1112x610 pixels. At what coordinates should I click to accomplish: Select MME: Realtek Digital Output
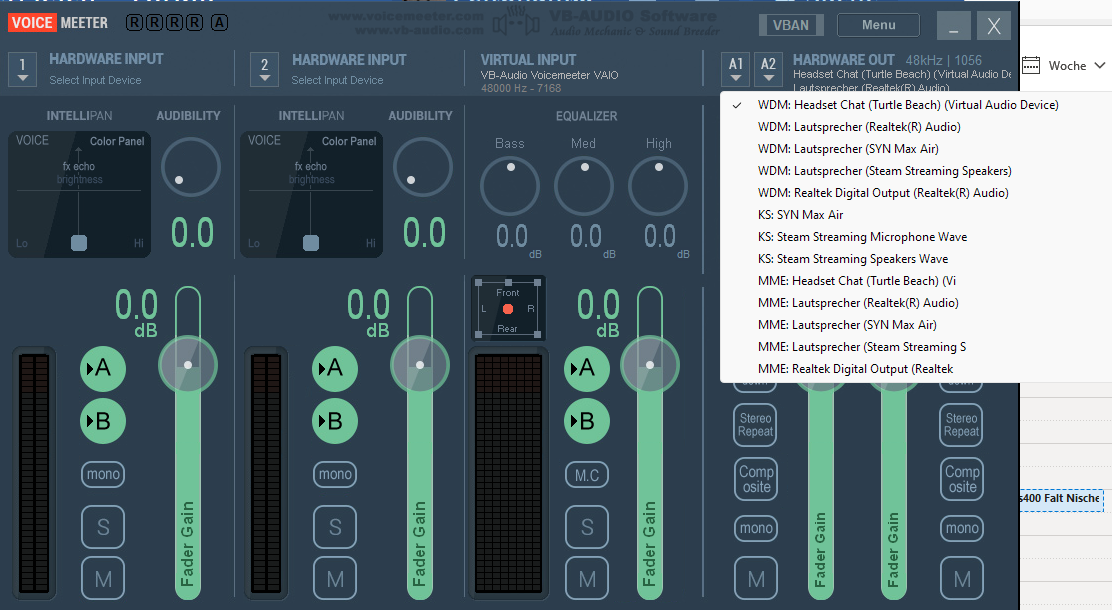[x=855, y=369]
